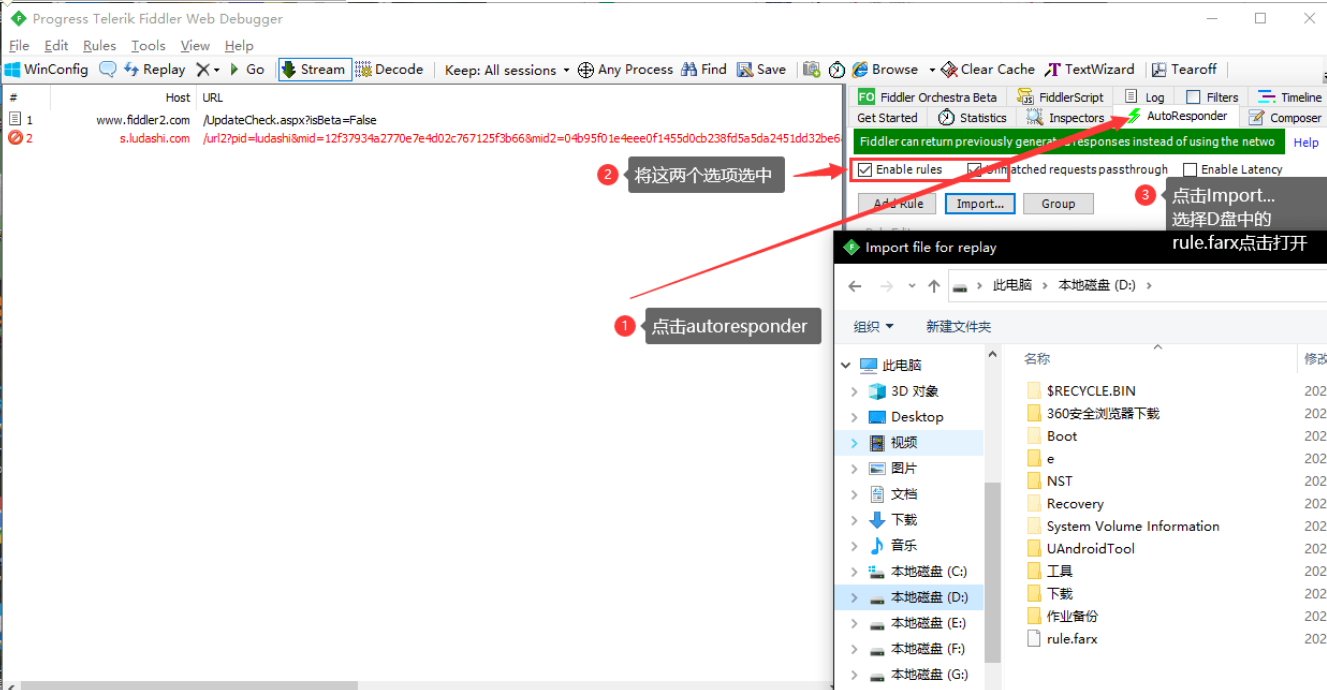Select session 1 www.fiddler2.com row
Image resolution: width=1327 pixels, height=690 pixels.
click(x=420, y=120)
